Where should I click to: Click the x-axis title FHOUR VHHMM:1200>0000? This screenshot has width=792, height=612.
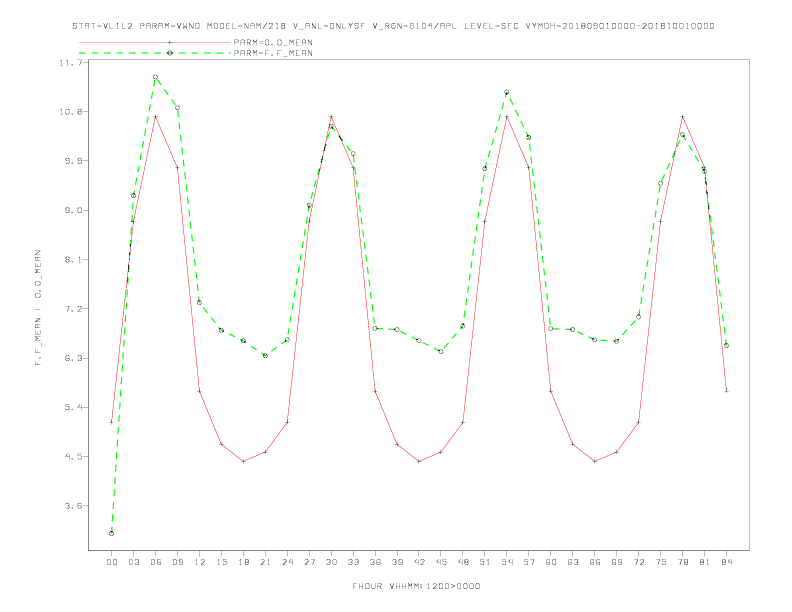pos(416,586)
